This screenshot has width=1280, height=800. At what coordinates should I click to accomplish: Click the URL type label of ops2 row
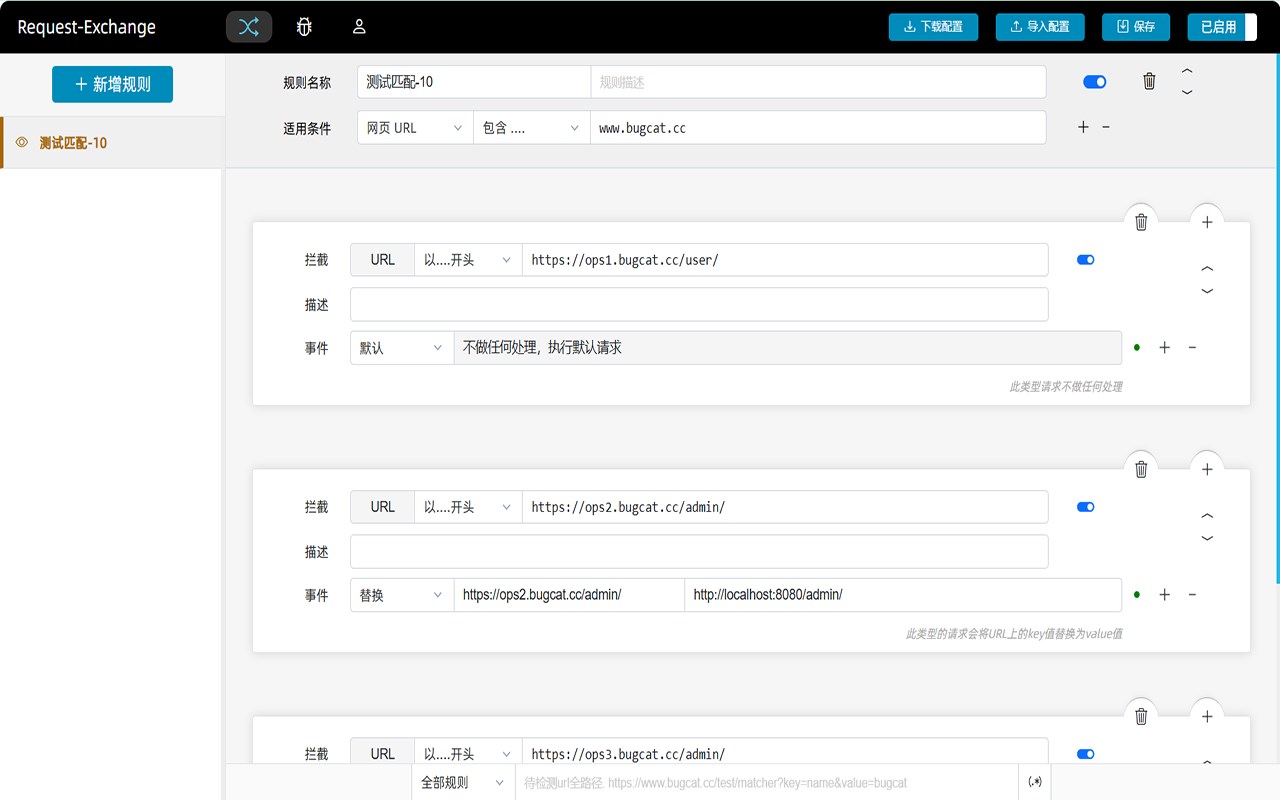(x=382, y=507)
